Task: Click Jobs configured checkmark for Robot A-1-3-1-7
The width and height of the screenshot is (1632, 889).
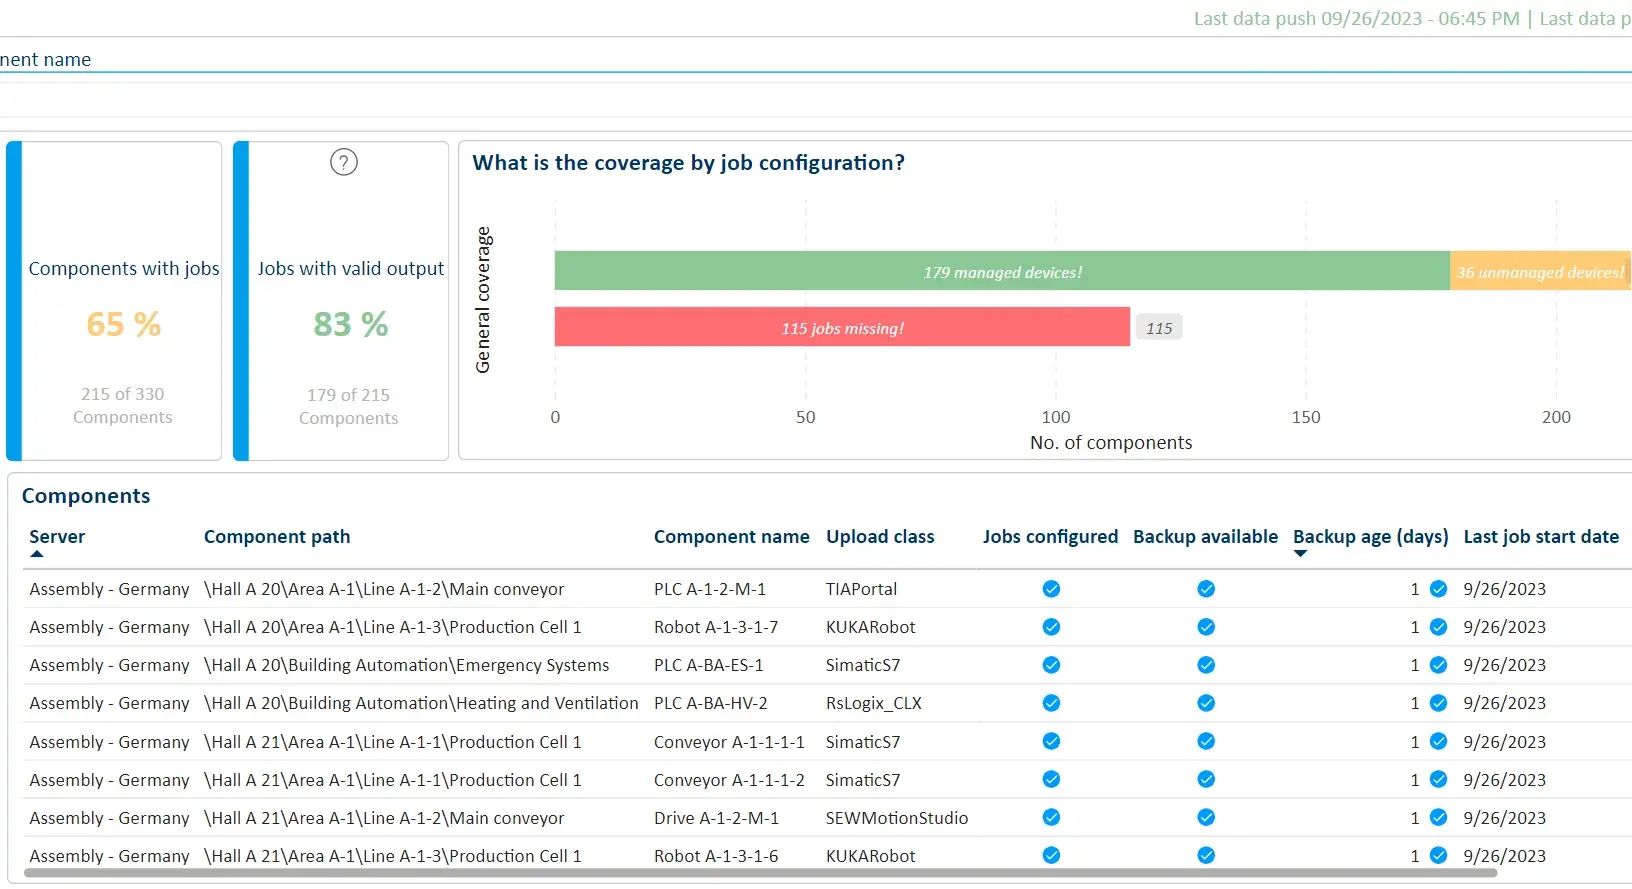Action: click(1051, 627)
